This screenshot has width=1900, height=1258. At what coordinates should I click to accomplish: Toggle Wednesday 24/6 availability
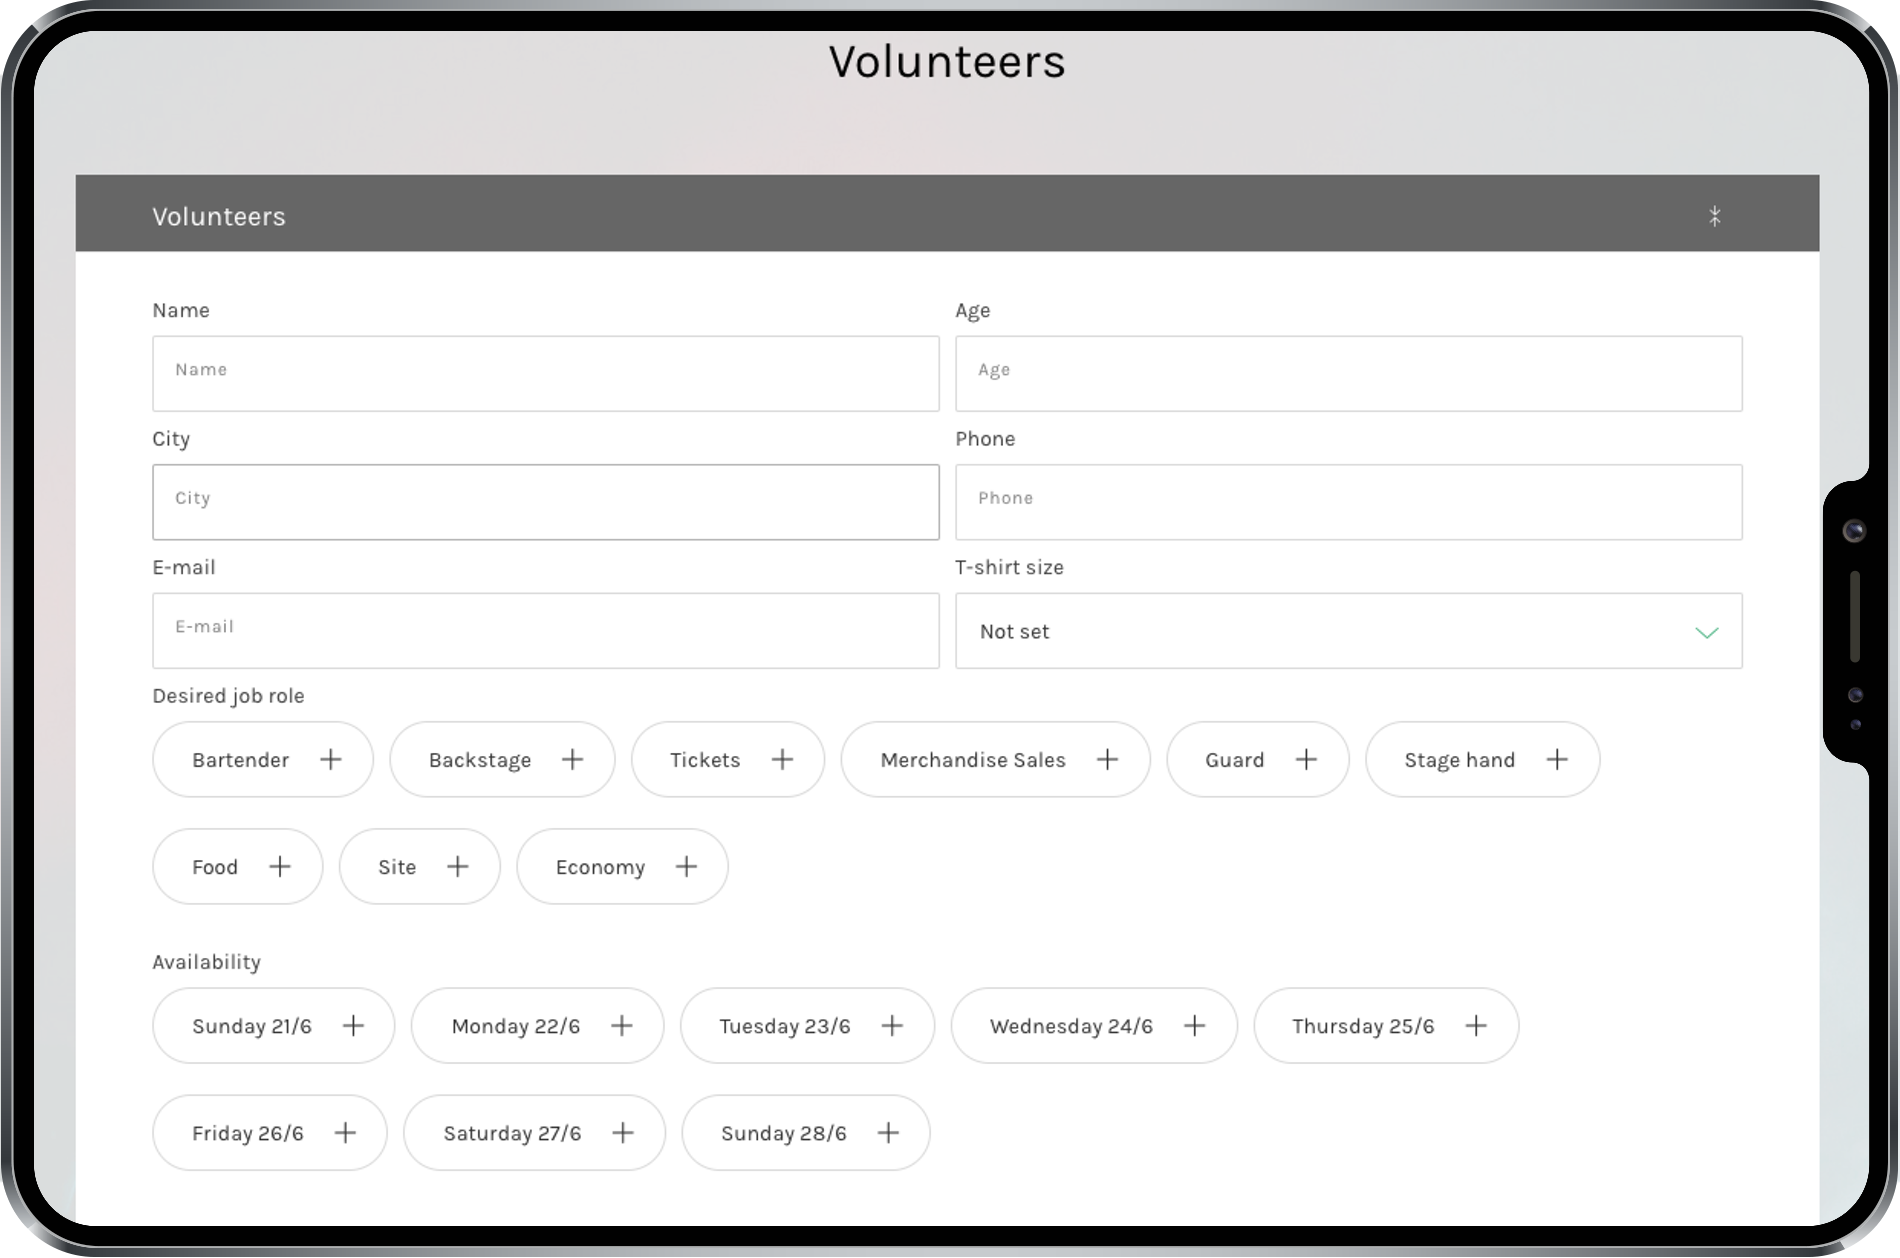point(1093,1026)
